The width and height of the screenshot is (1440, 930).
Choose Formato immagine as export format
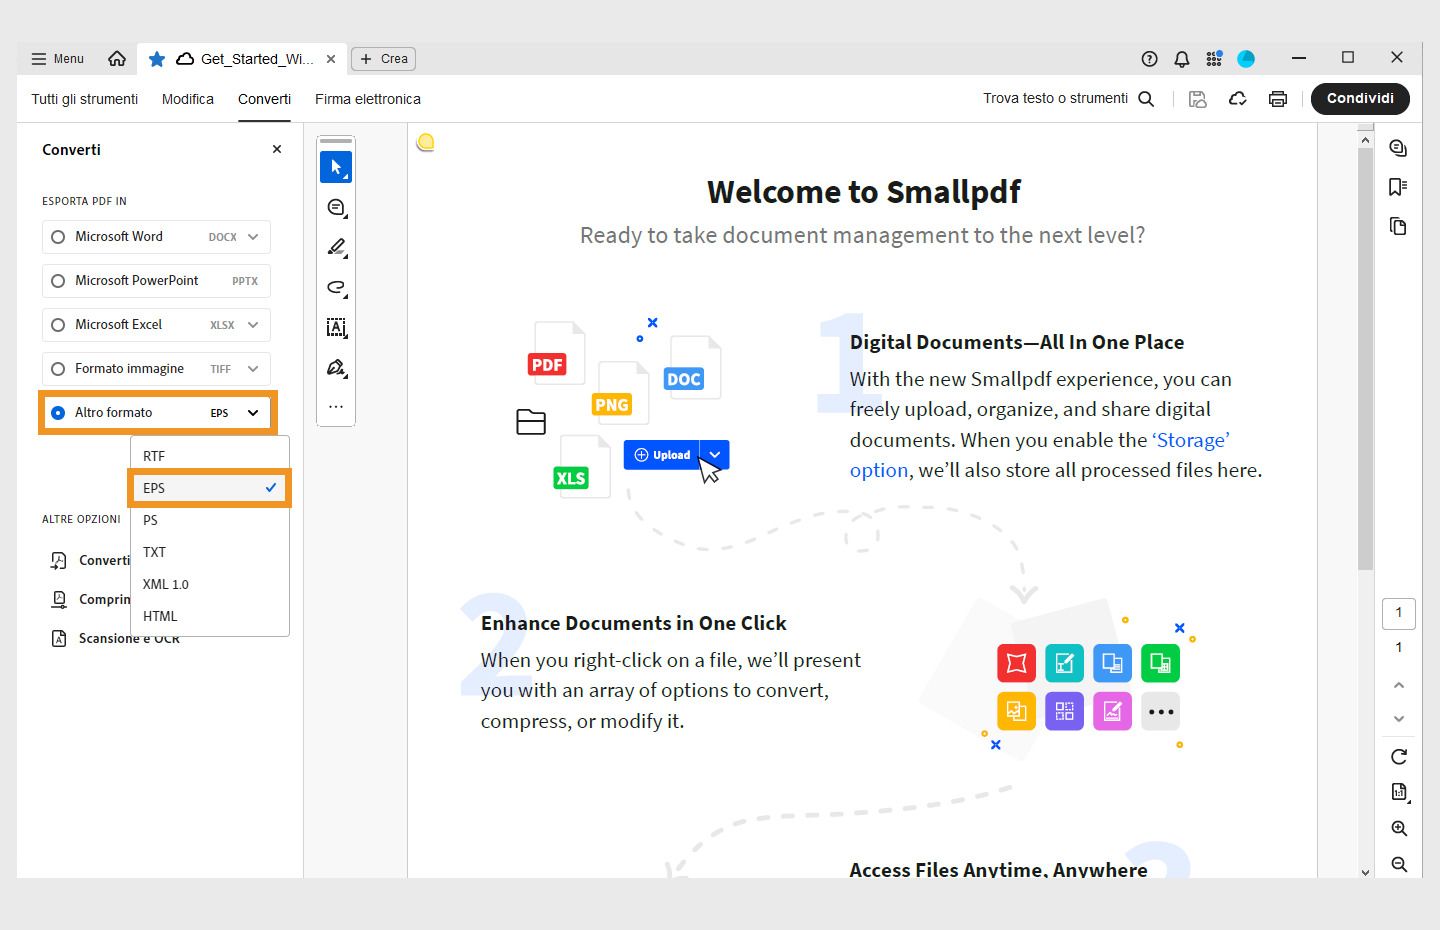point(57,368)
